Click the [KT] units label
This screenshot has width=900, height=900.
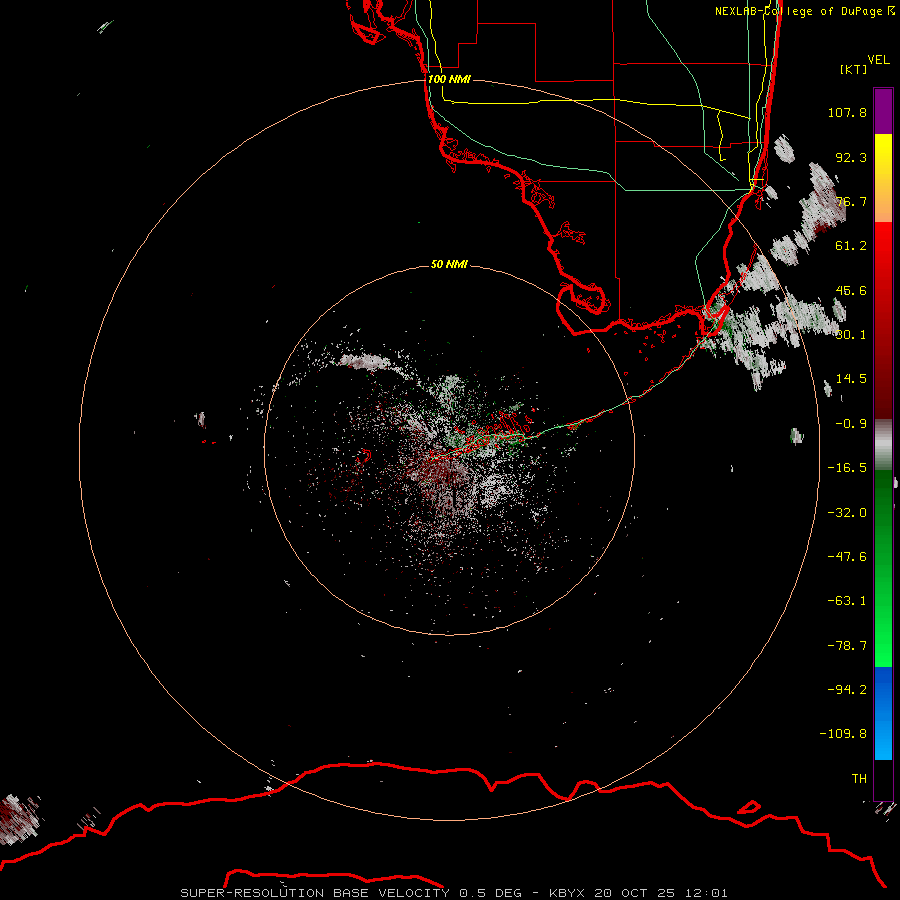(854, 69)
